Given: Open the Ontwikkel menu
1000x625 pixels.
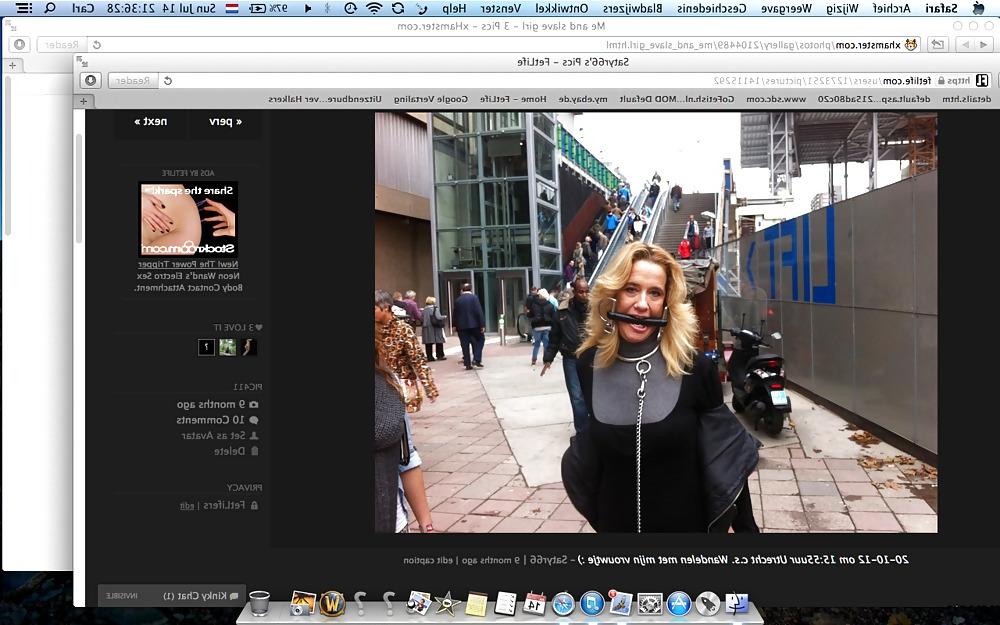Looking at the screenshot, I should tap(561, 8).
